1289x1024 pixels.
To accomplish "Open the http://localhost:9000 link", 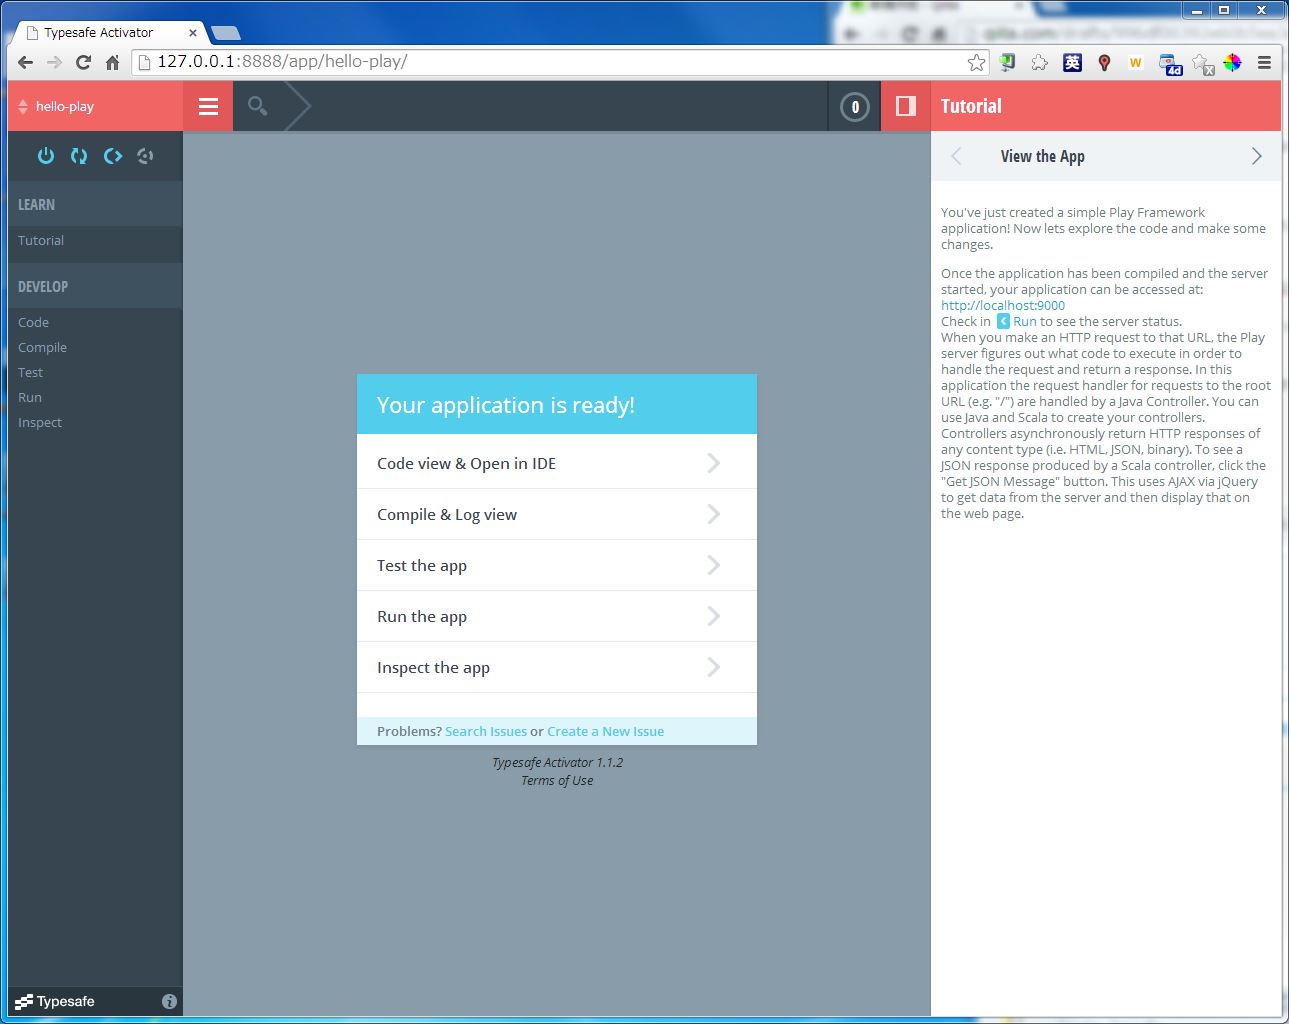I will pos(1002,305).
